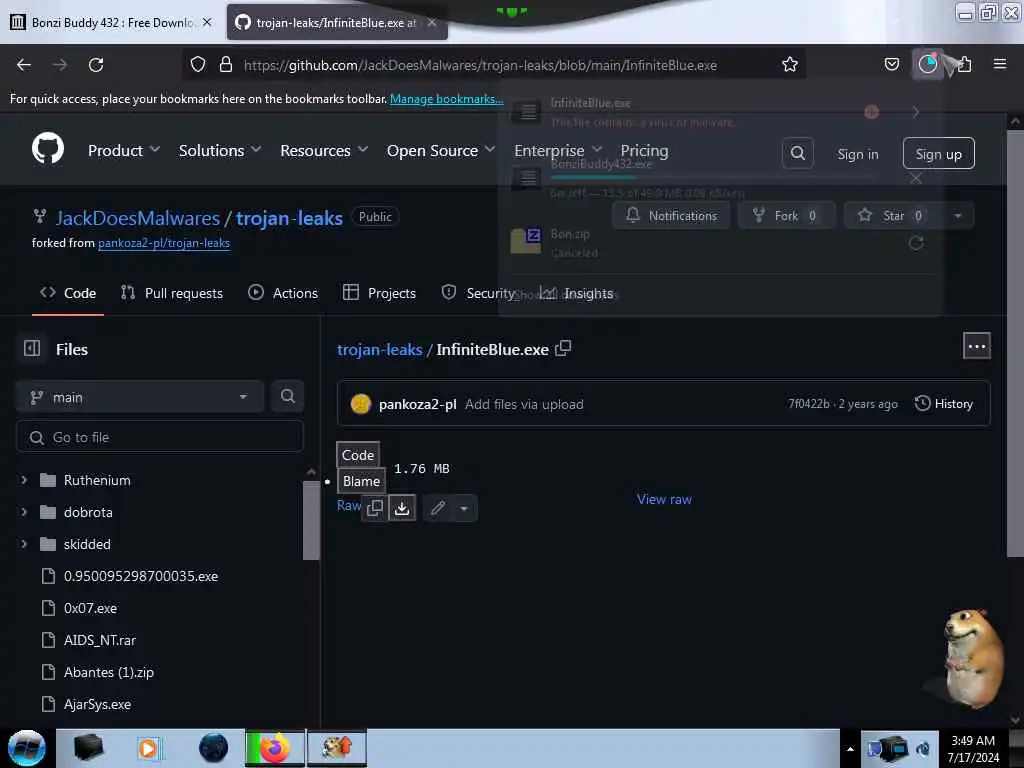Close the trojan-leaks InfiniteBlue.exe tab
This screenshot has height=768, width=1024.
coord(432,22)
